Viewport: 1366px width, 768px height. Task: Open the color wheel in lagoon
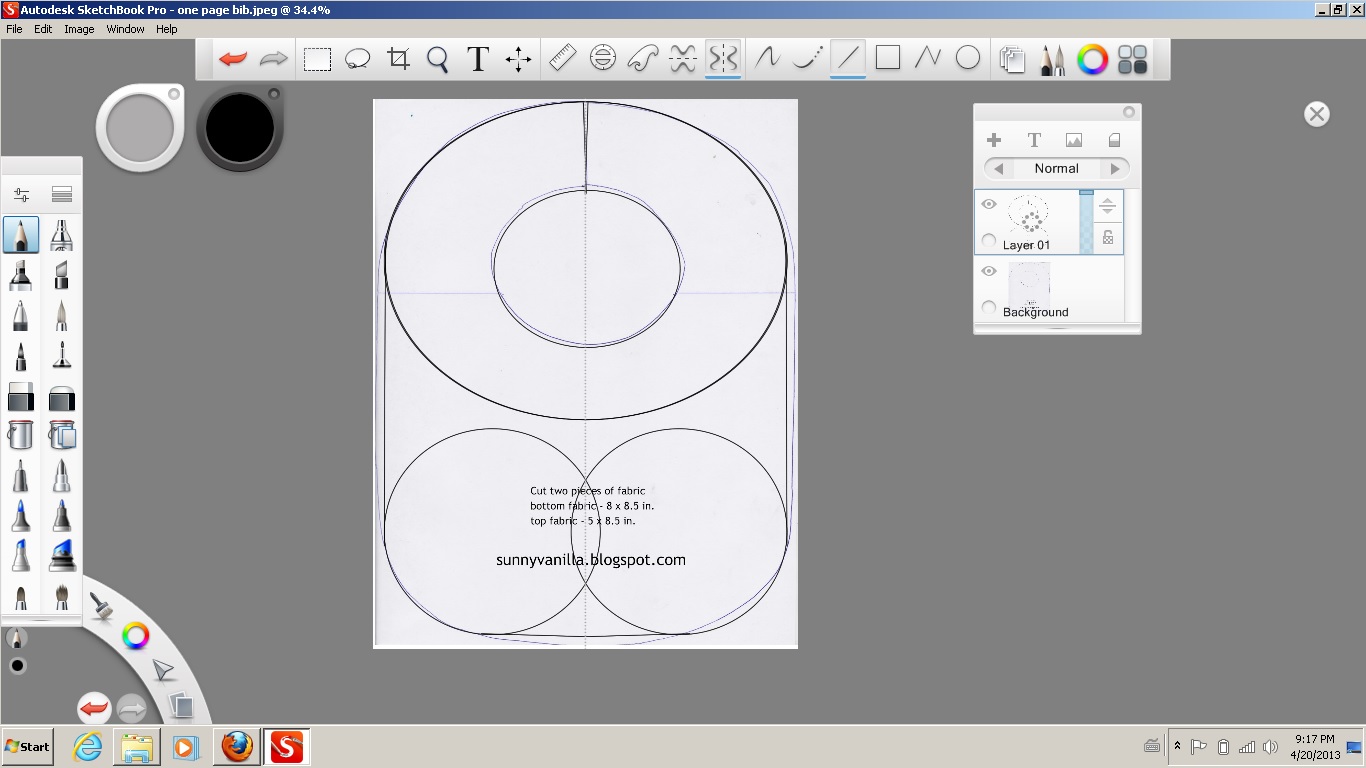pos(135,635)
